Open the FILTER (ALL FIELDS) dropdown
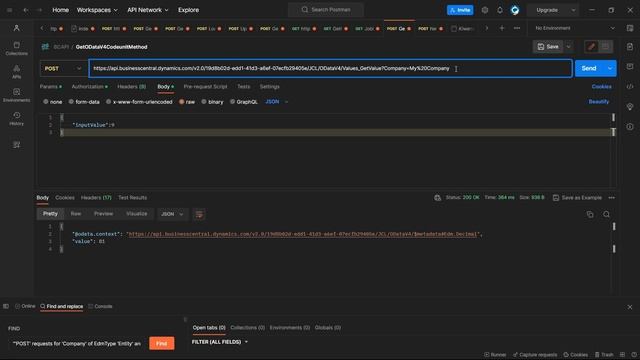640x360 pixels. pos(220,342)
